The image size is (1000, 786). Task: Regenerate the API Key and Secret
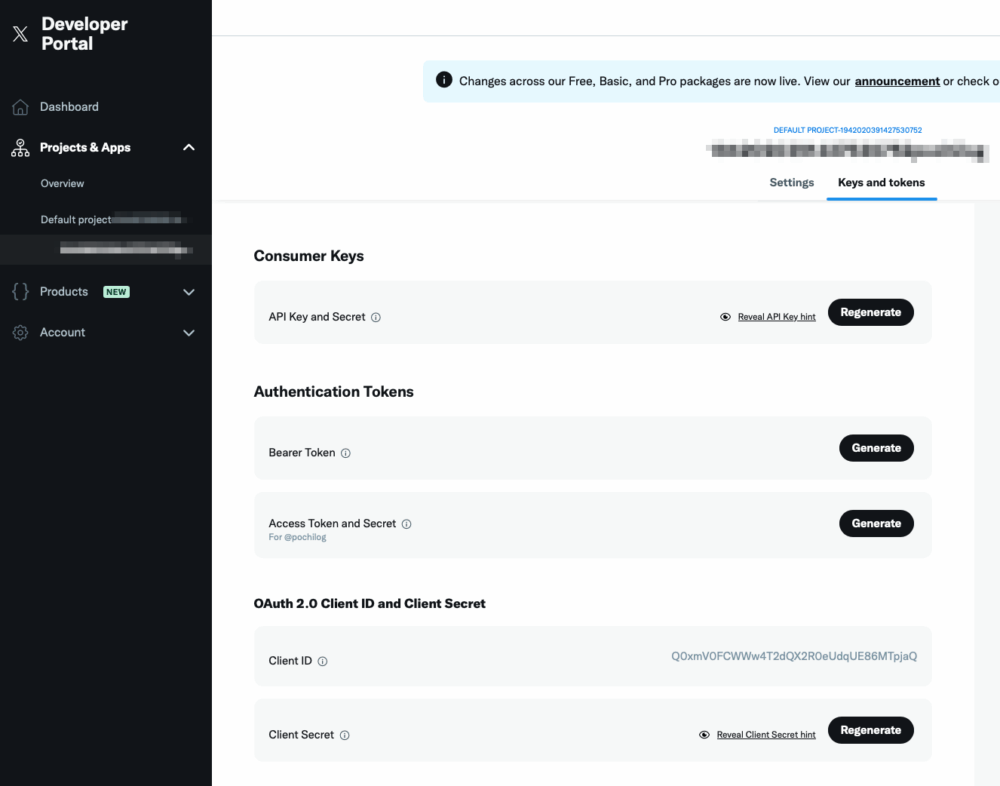pos(870,313)
